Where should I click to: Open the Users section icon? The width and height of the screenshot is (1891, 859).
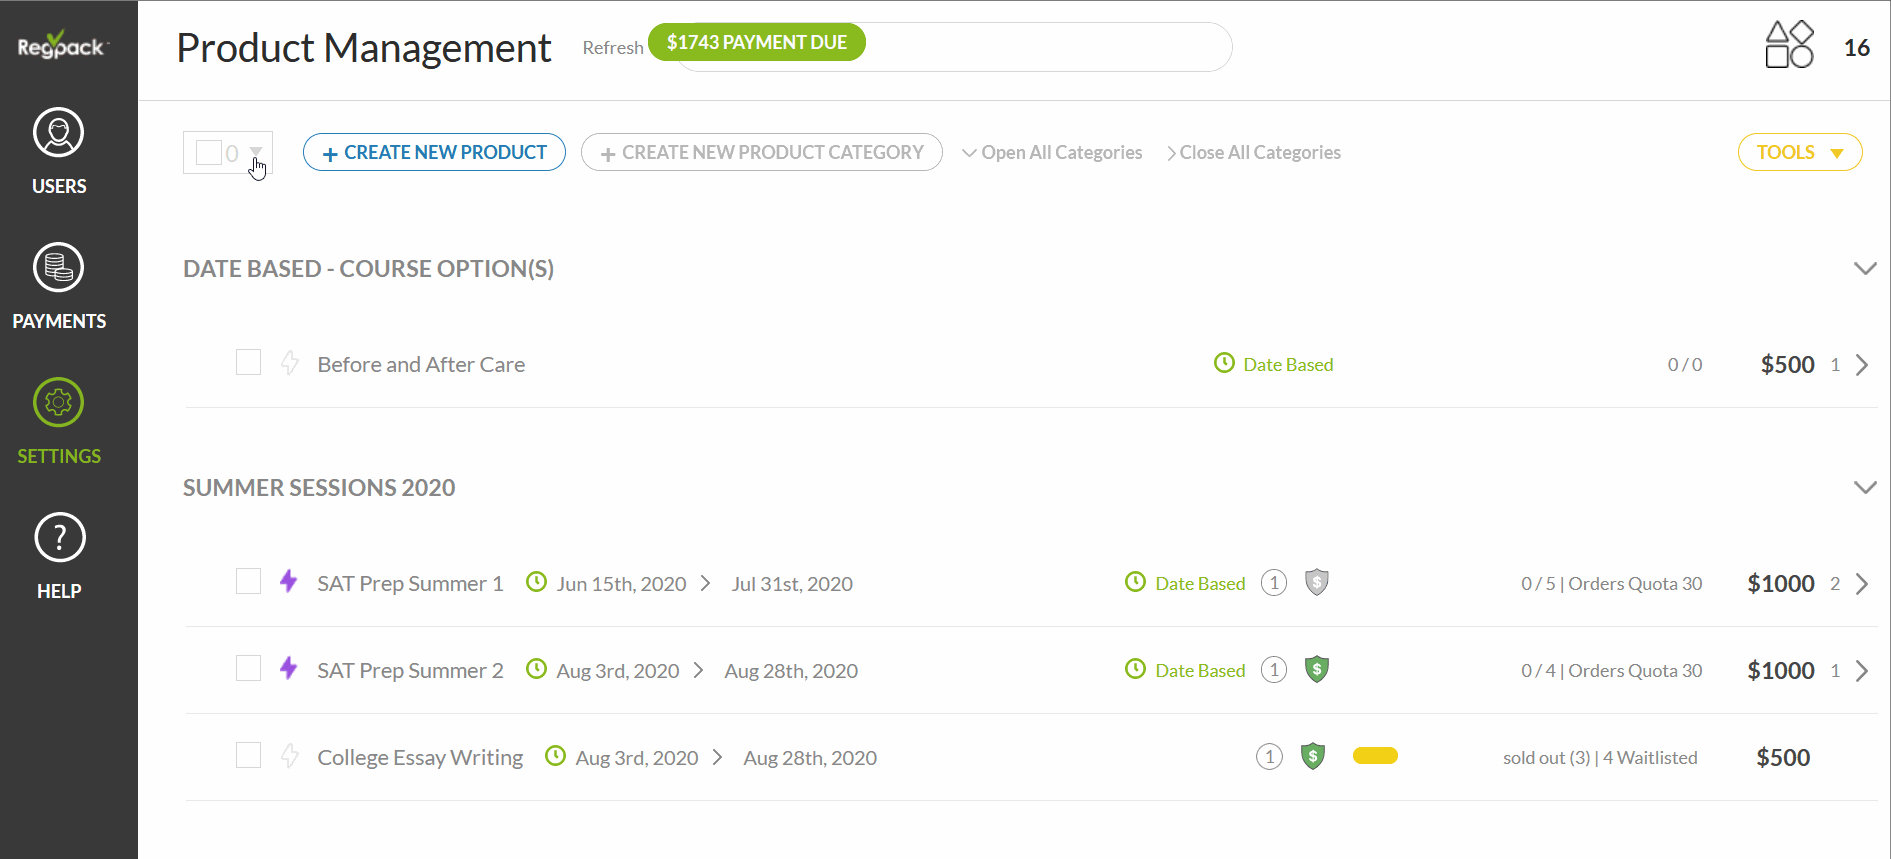59,133
